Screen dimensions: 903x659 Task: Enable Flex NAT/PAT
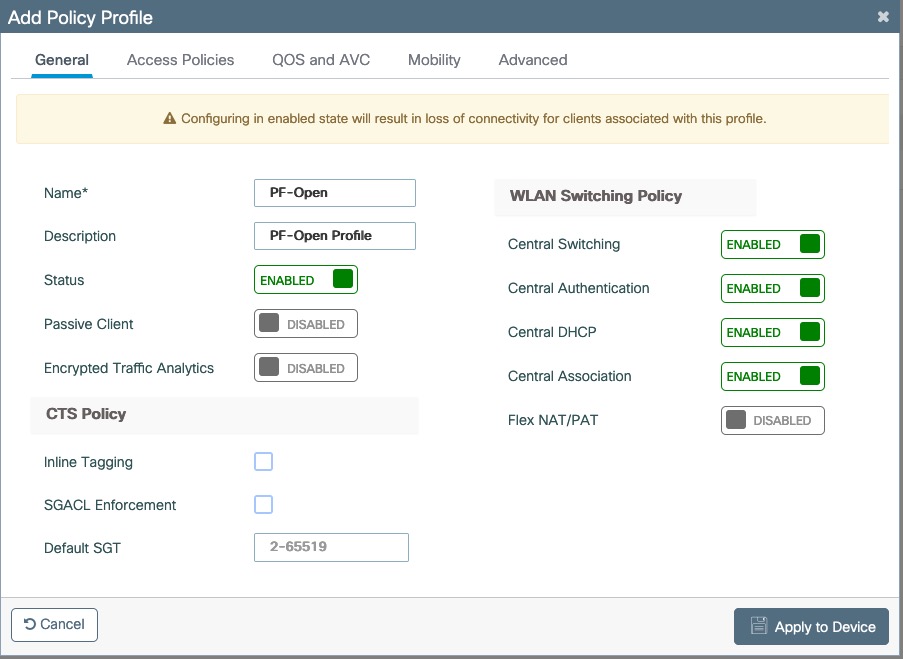pos(772,420)
